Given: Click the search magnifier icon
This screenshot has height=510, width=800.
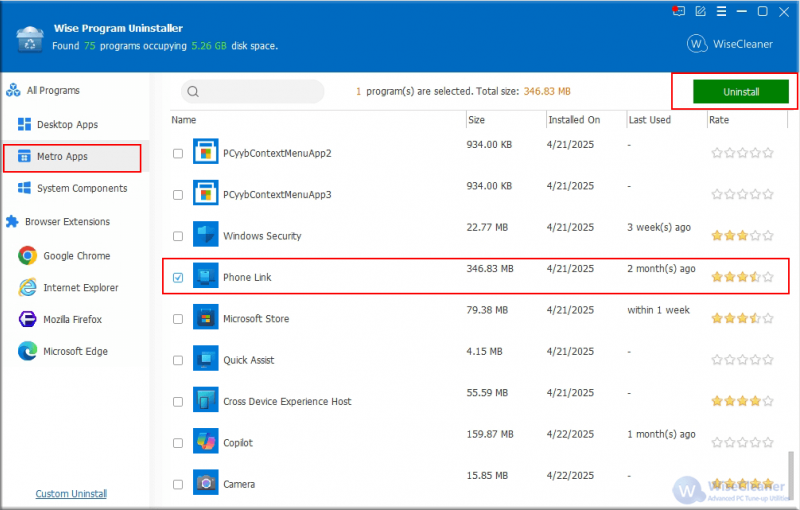Looking at the screenshot, I should click(x=193, y=92).
